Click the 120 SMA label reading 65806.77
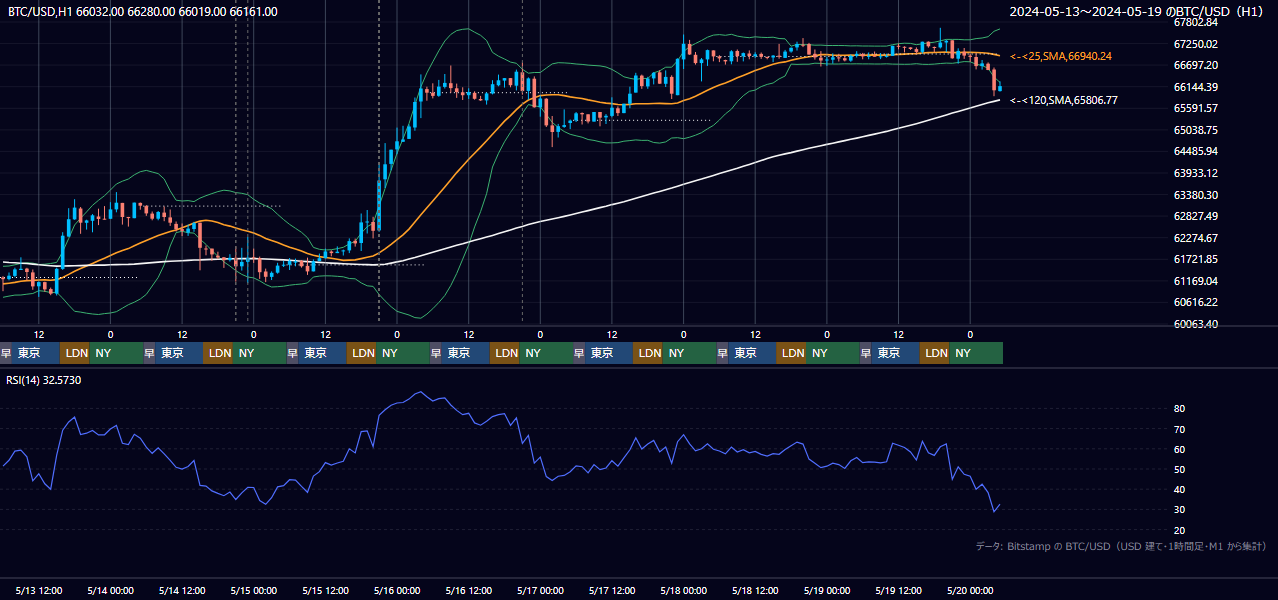This screenshot has height=600, width=1278. pos(1064,100)
